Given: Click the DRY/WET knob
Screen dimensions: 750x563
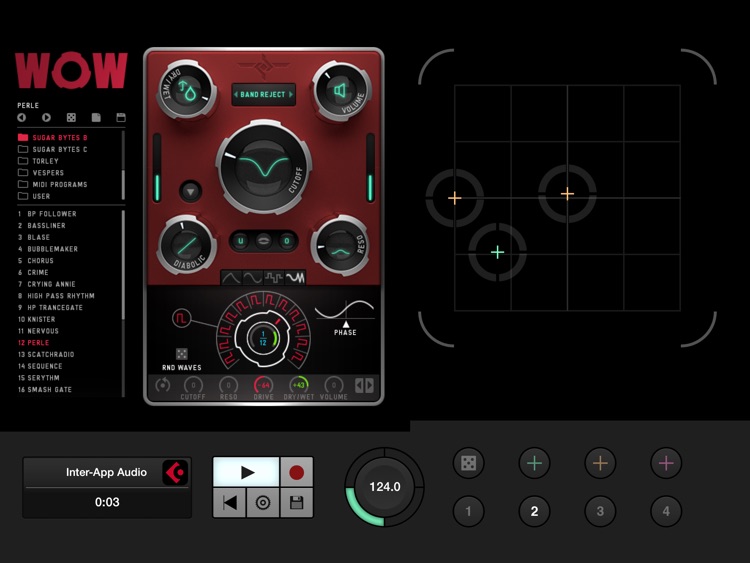Looking at the screenshot, I should (x=186, y=90).
